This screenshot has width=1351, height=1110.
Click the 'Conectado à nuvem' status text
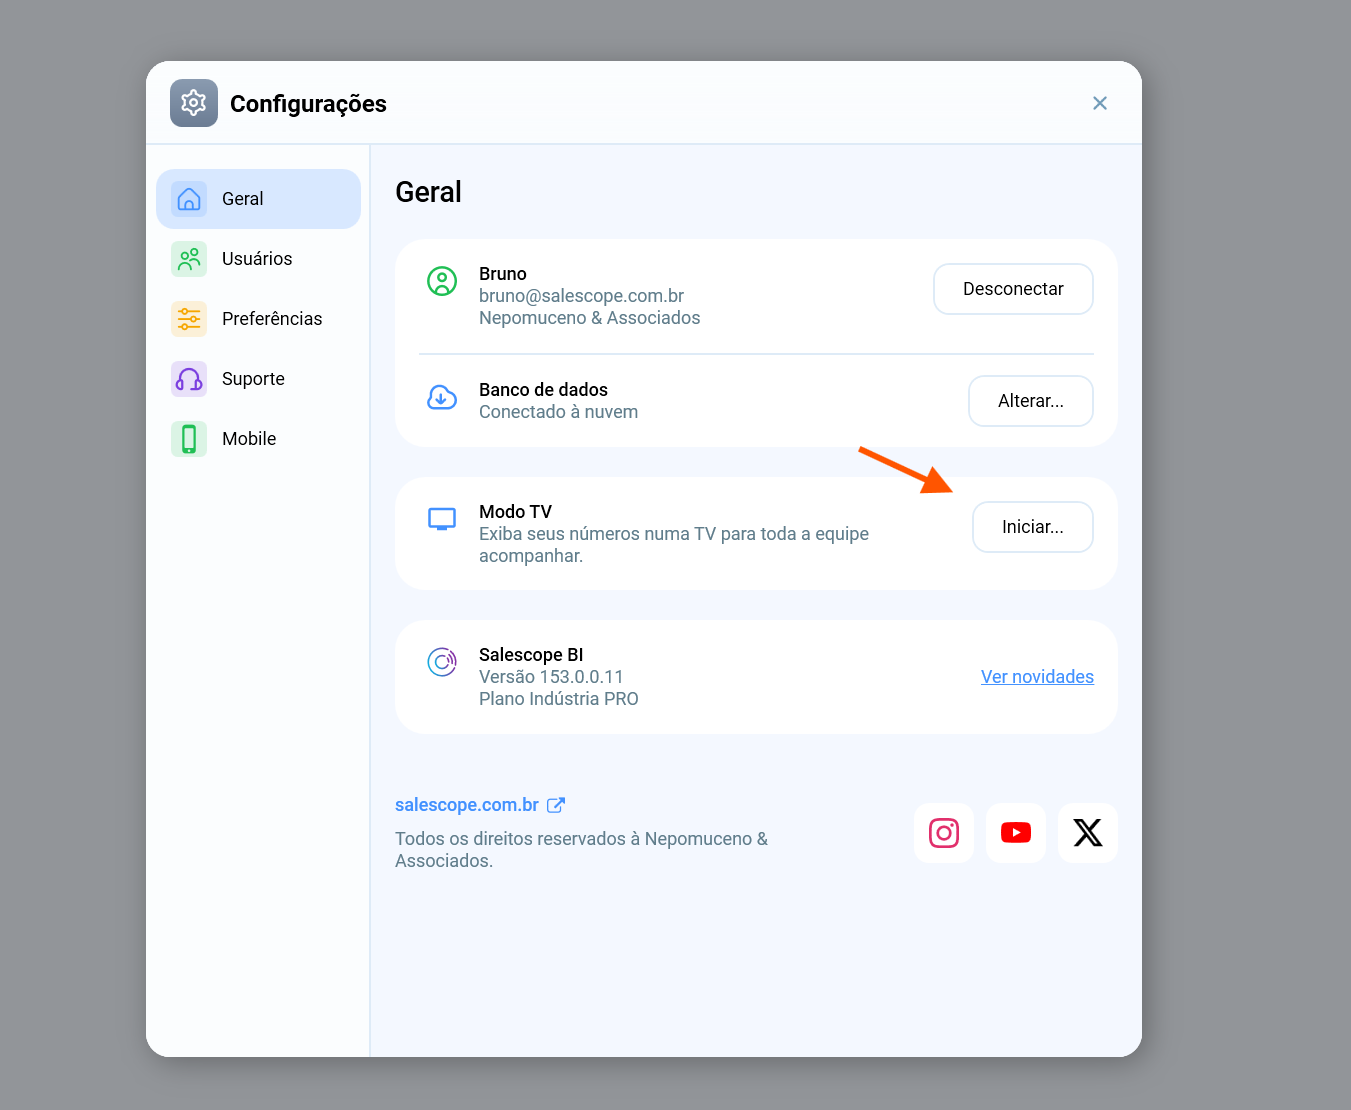click(x=558, y=412)
